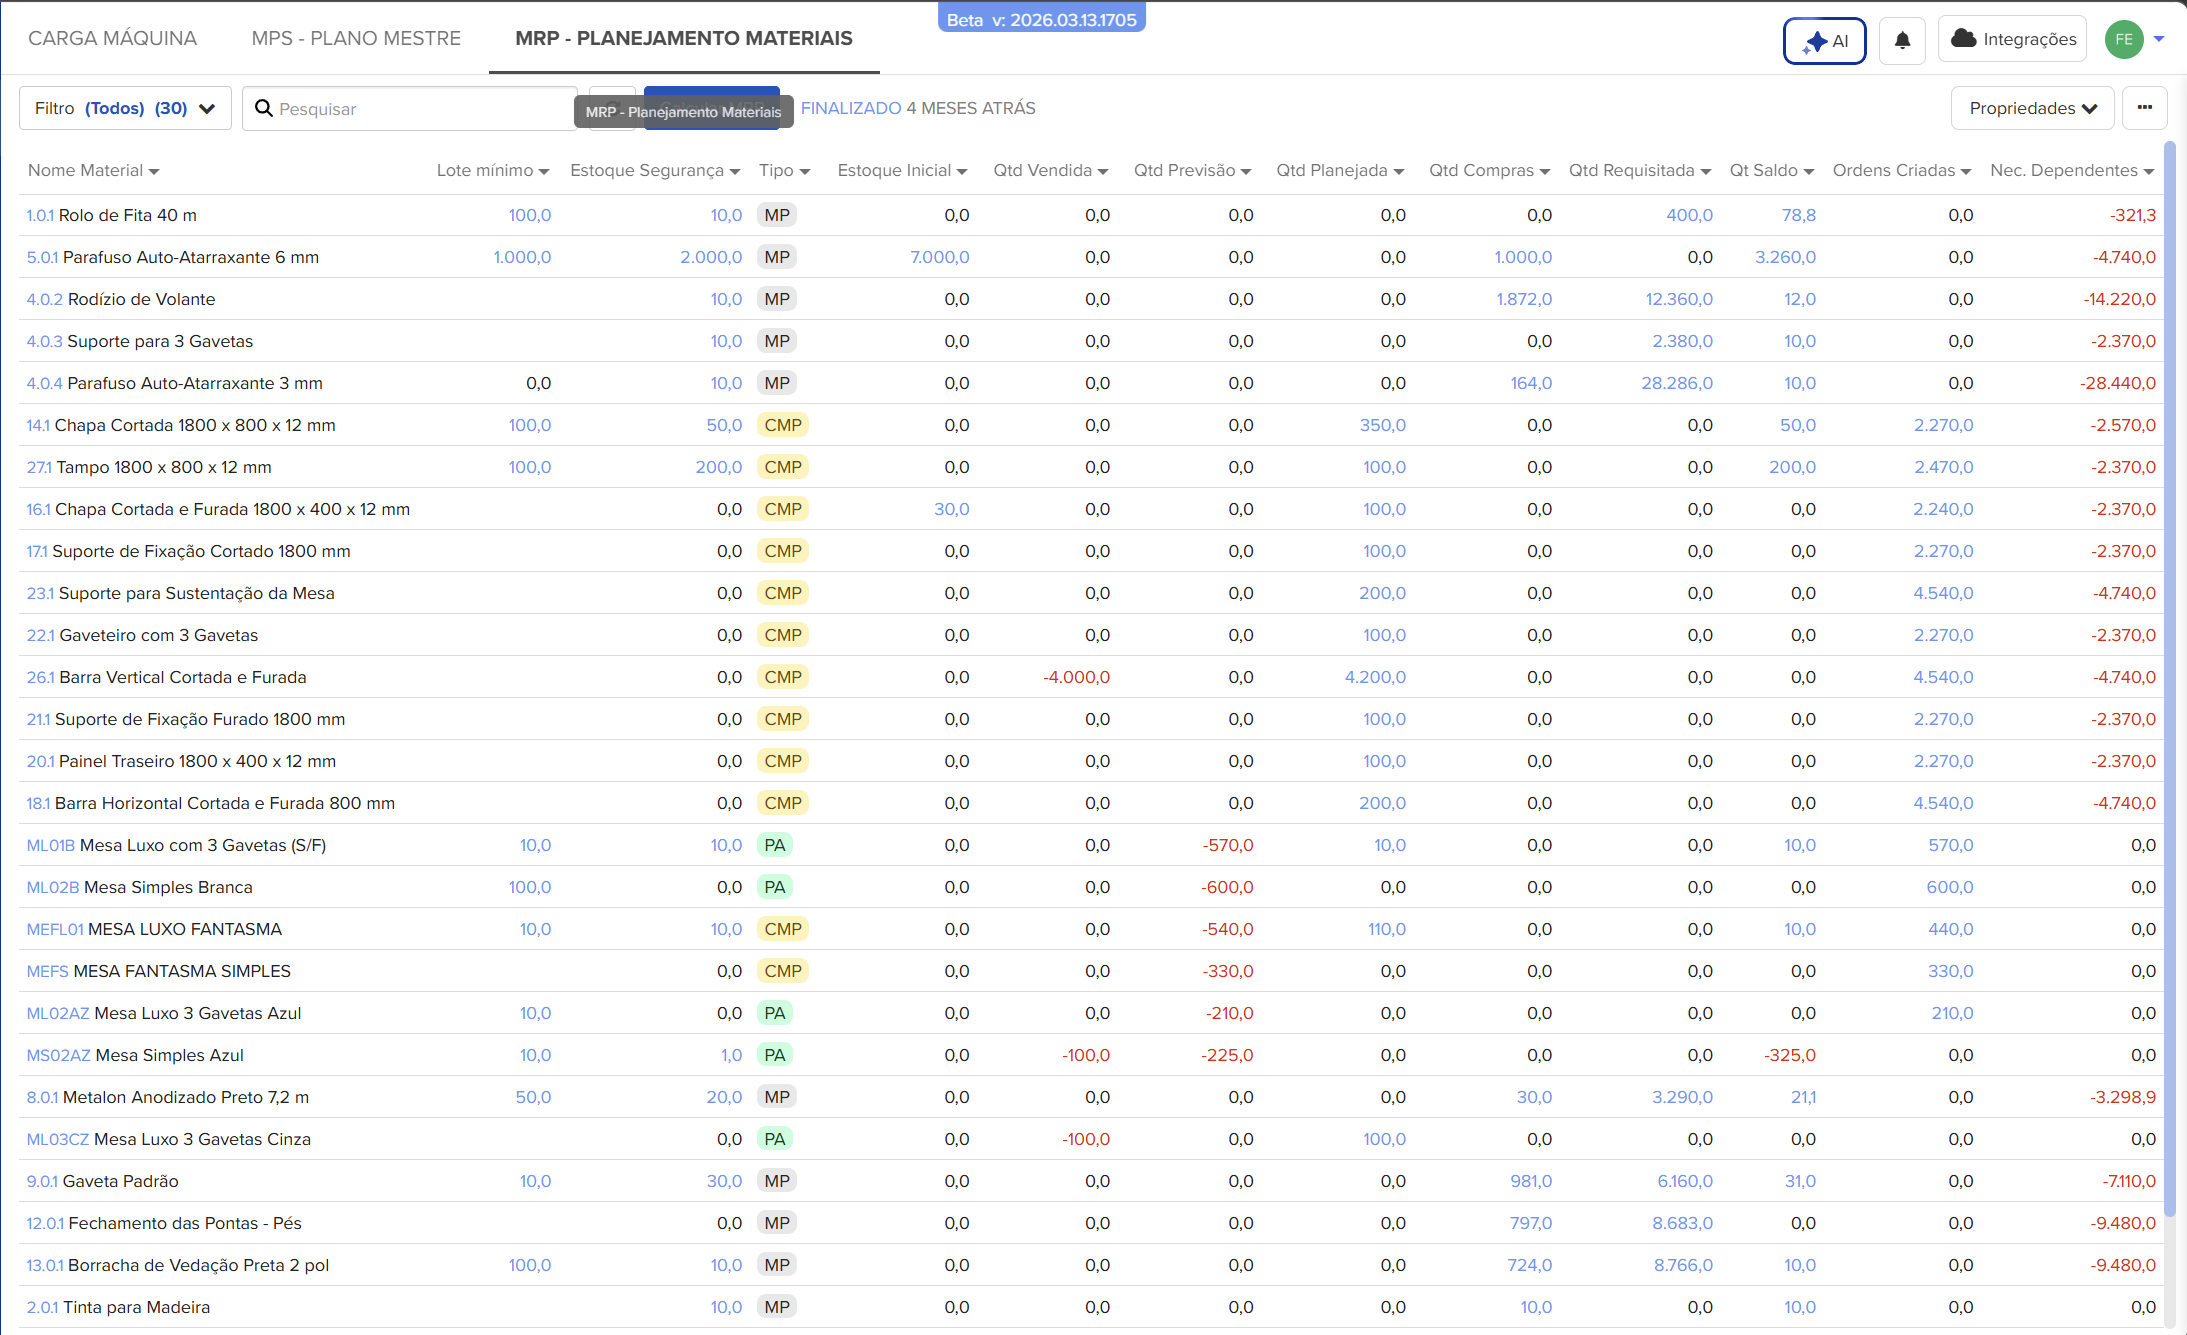Open the AI assistant button
The image size is (2187, 1335).
click(1824, 41)
